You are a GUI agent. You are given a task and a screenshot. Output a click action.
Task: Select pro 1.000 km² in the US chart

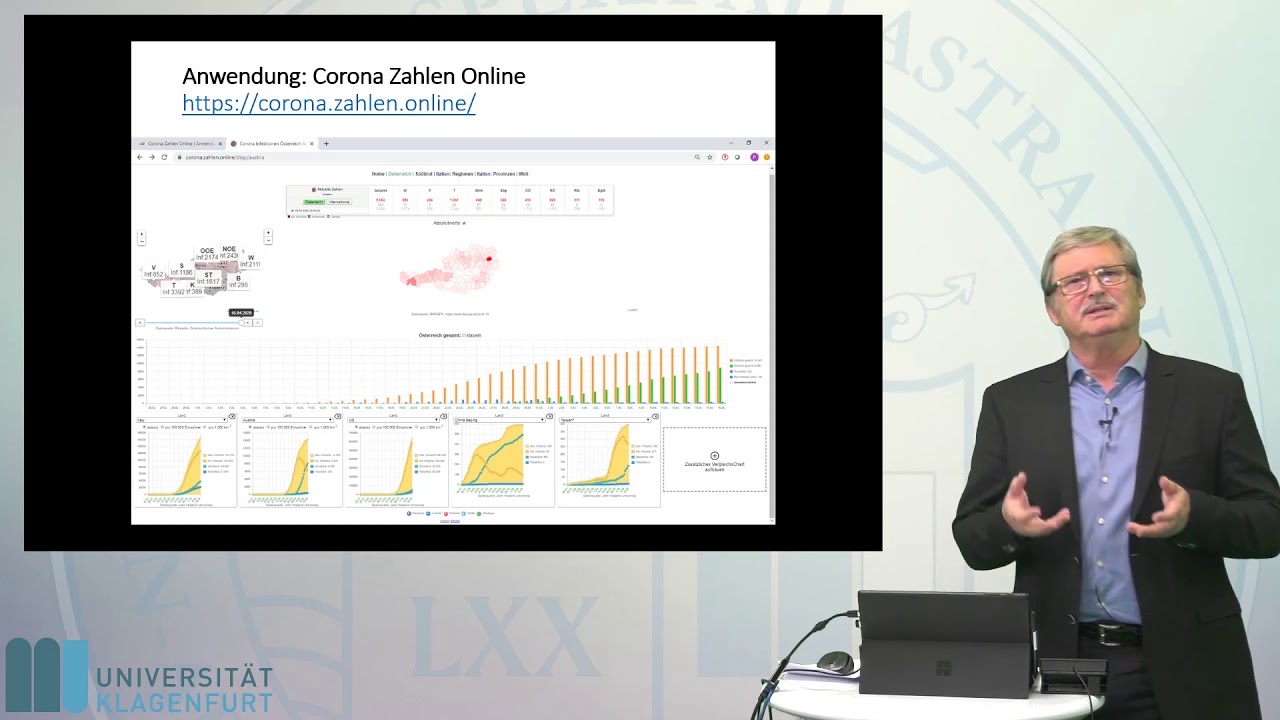pyautogui.click(x=416, y=427)
